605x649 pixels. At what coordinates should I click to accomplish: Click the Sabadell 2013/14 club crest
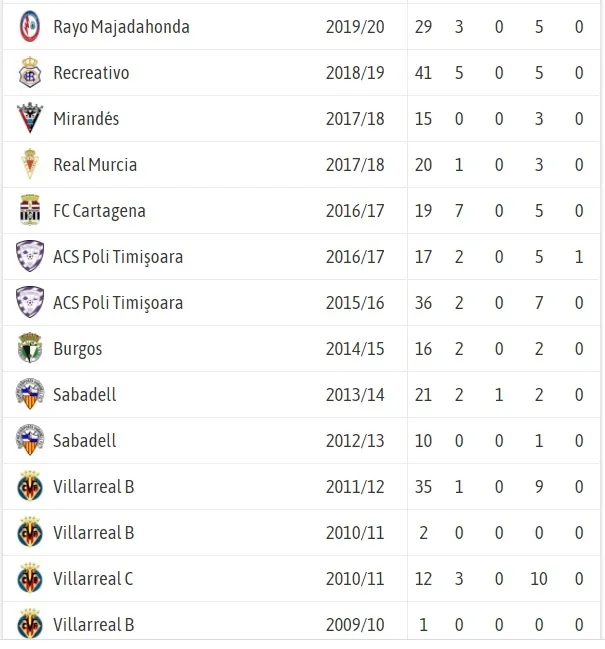click(30, 395)
